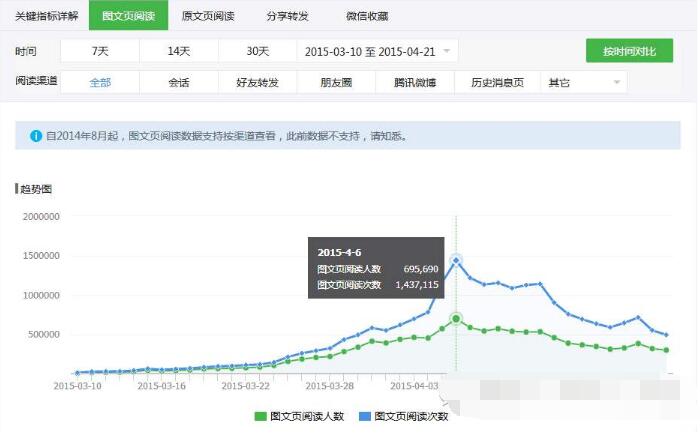Select the 朋友圈 reading channel
The image size is (700, 439).
pos(336,83)
